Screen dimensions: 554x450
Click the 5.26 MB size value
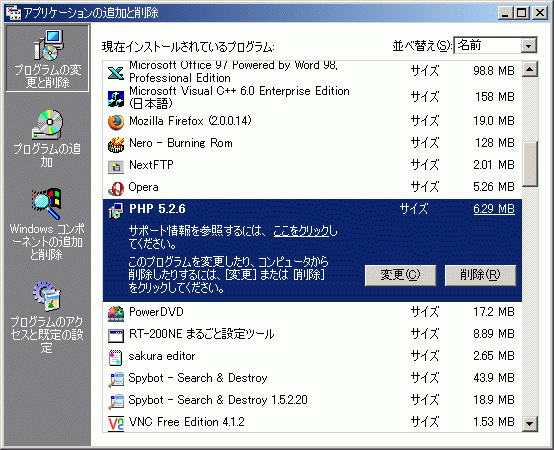tap(494, 186)
